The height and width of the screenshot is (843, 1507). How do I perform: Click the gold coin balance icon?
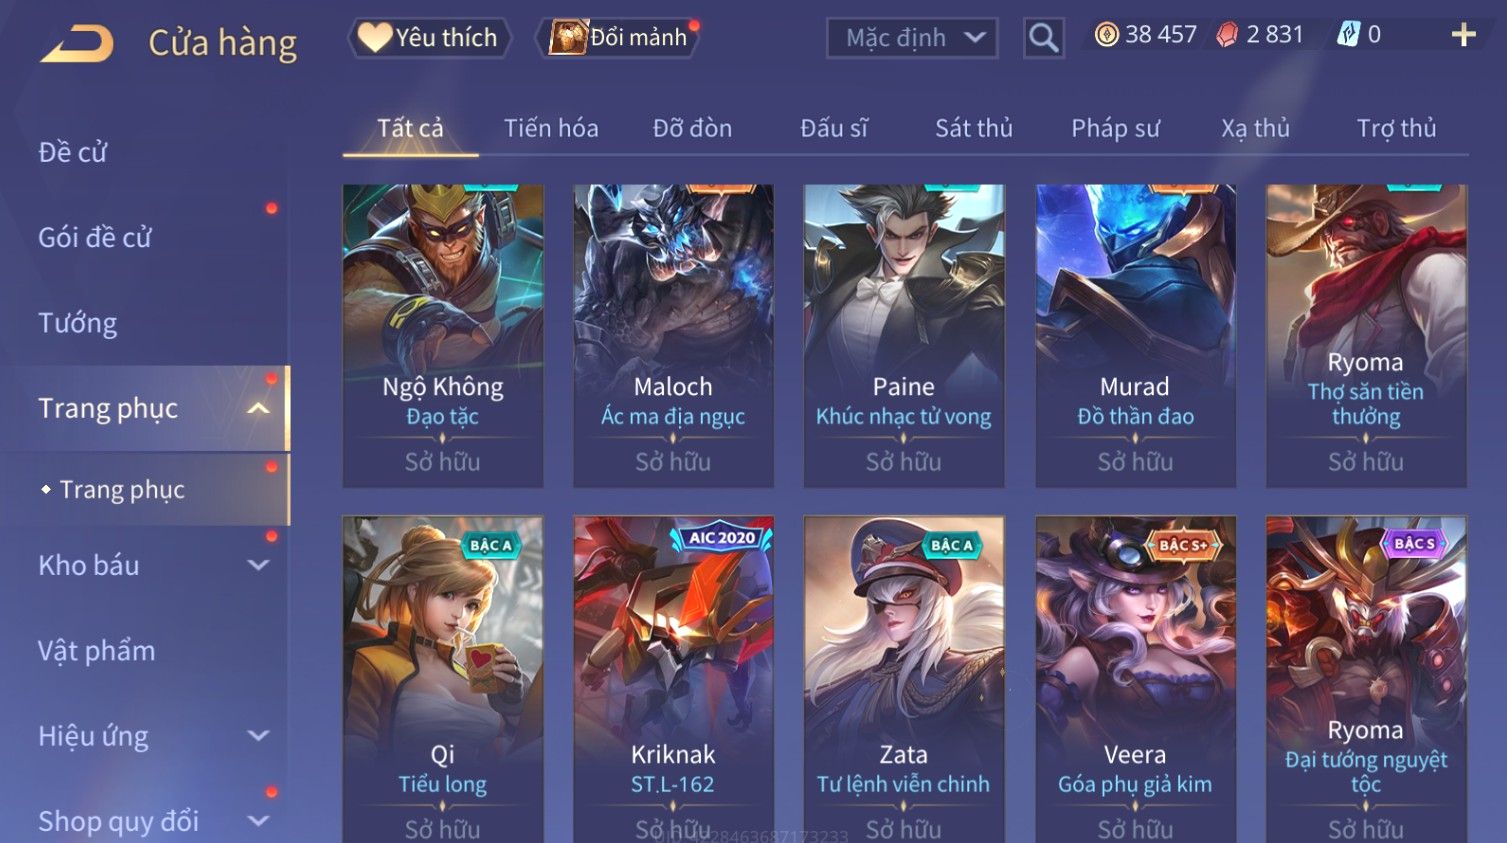[x=1106, y=35]
